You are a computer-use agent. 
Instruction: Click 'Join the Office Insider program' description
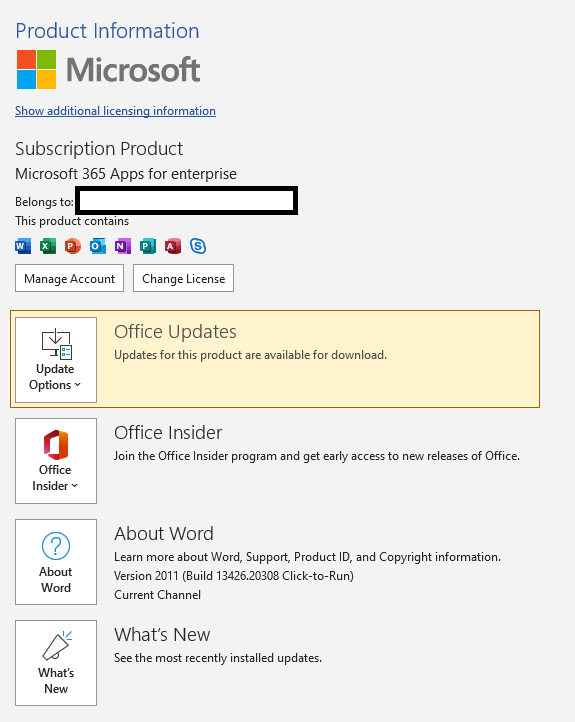click(317, 456)
